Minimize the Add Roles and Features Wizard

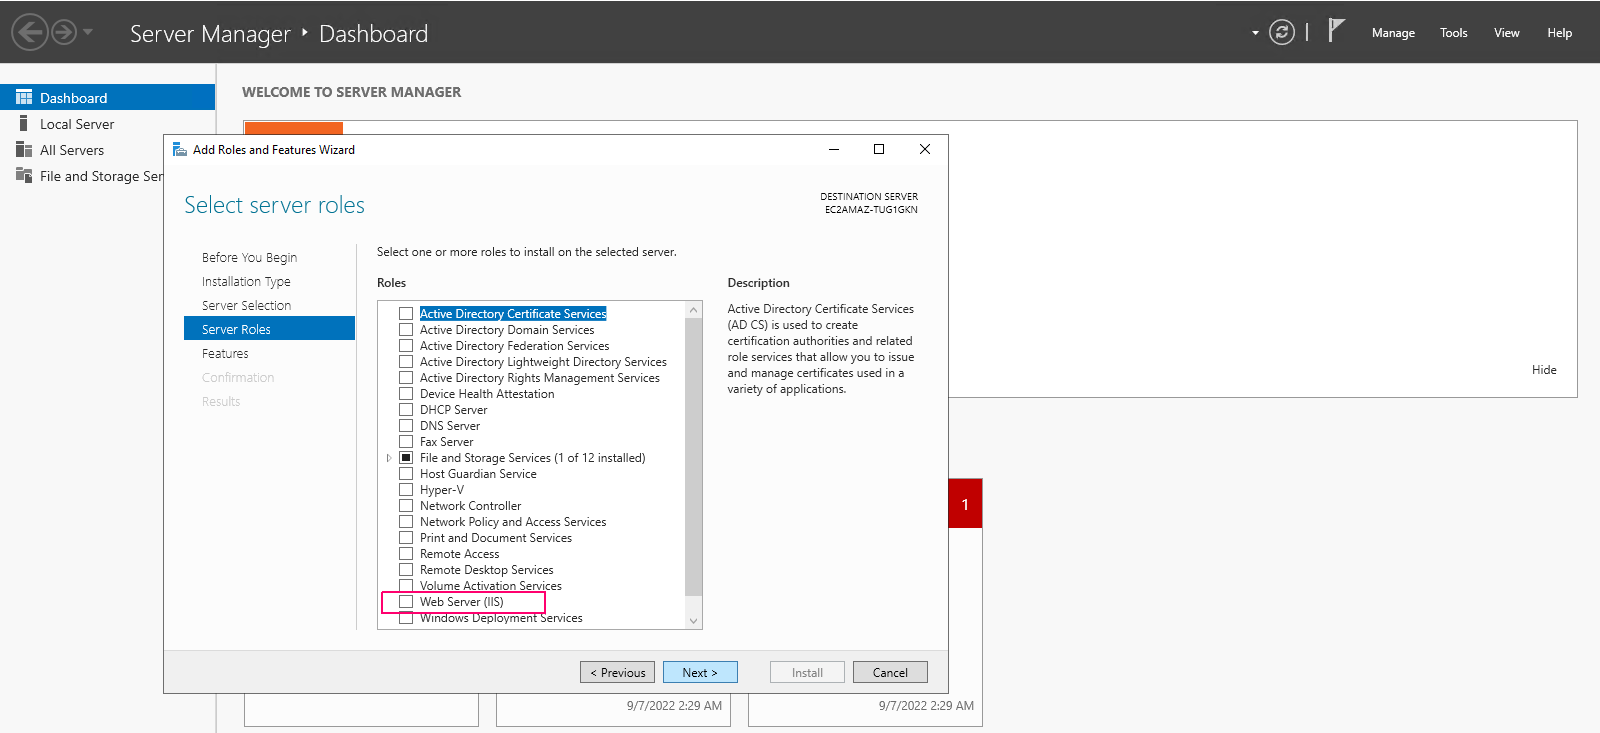834,149
